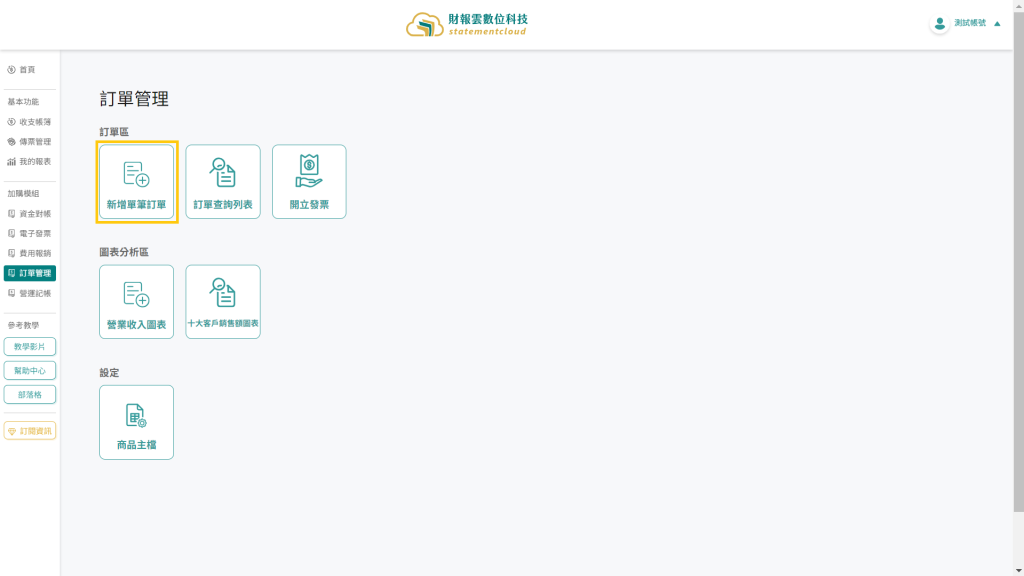Select 資金對帳 in the sidebar
The width and height of the screenshot is (1024, 576).
pyautogui.click(x=34, y=214)
